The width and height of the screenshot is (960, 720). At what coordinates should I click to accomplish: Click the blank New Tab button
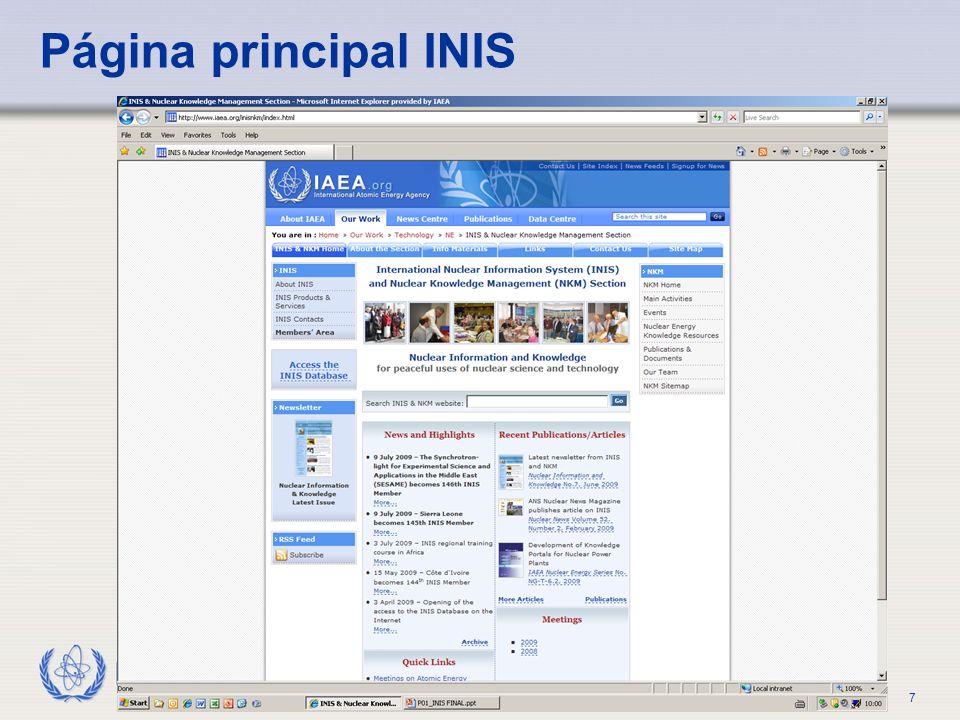[x=344, y=152]
